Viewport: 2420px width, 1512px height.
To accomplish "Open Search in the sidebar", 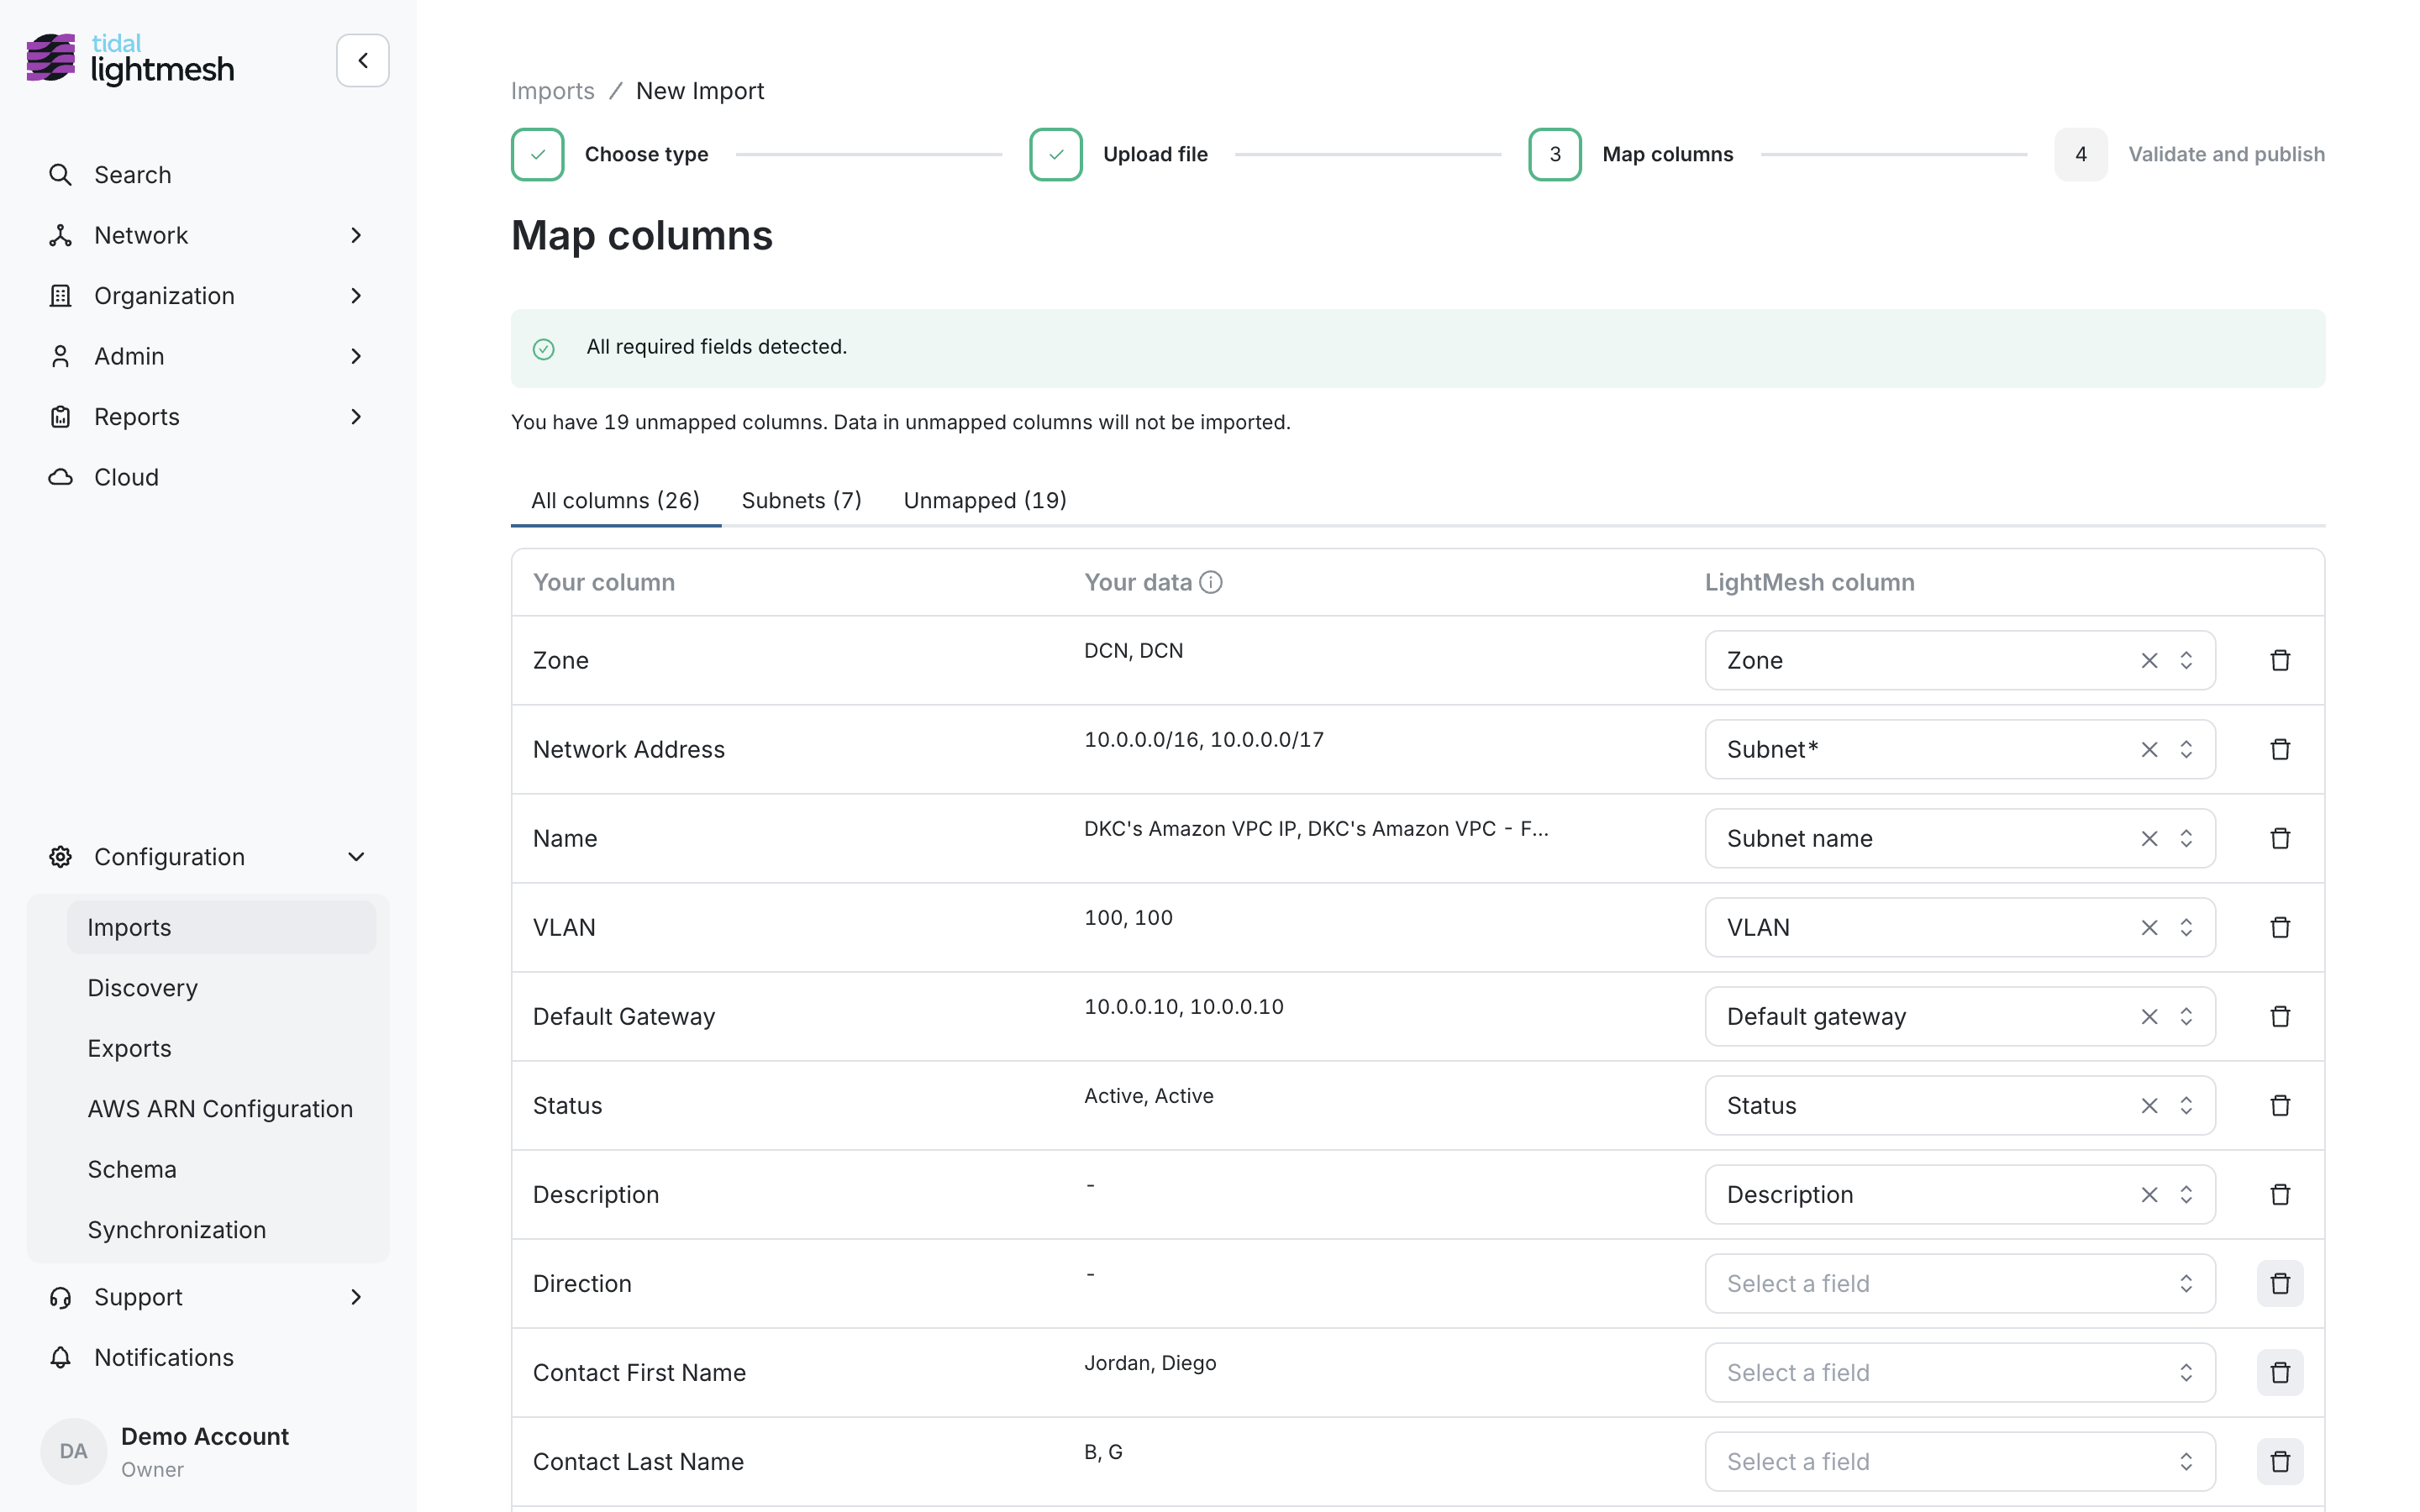I will coord(207,175).
